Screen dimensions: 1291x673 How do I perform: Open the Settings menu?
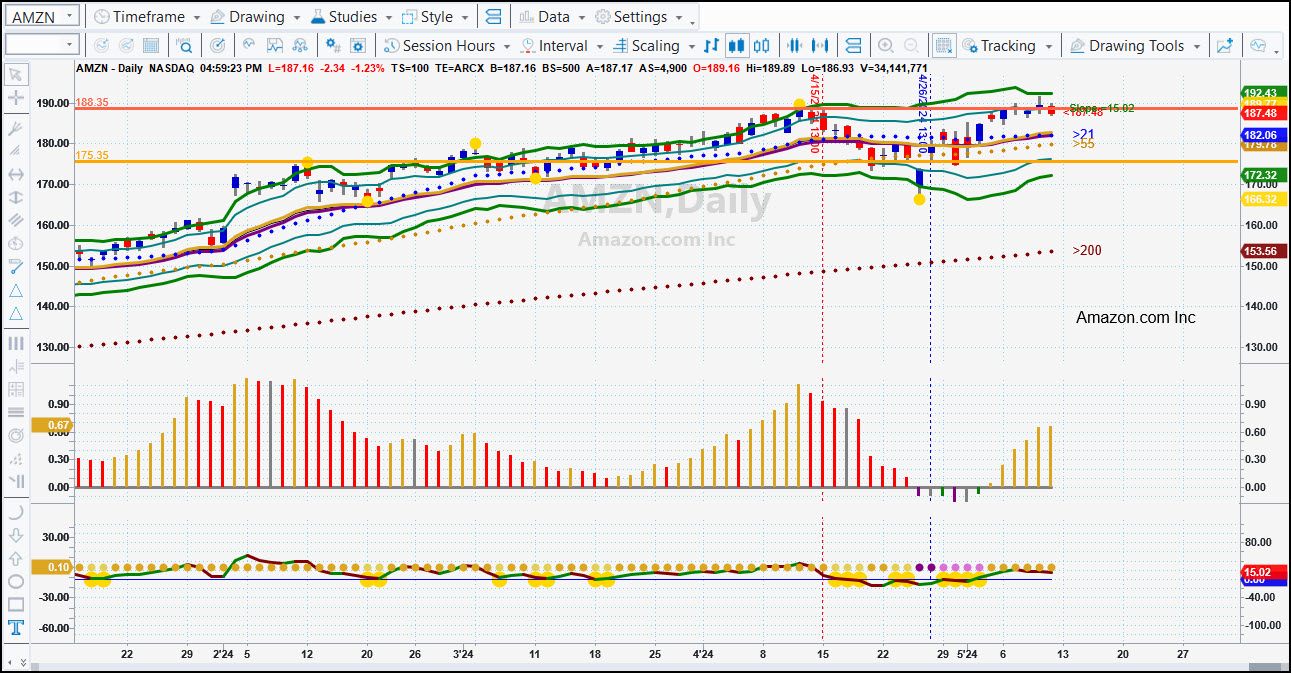point(631,17)
